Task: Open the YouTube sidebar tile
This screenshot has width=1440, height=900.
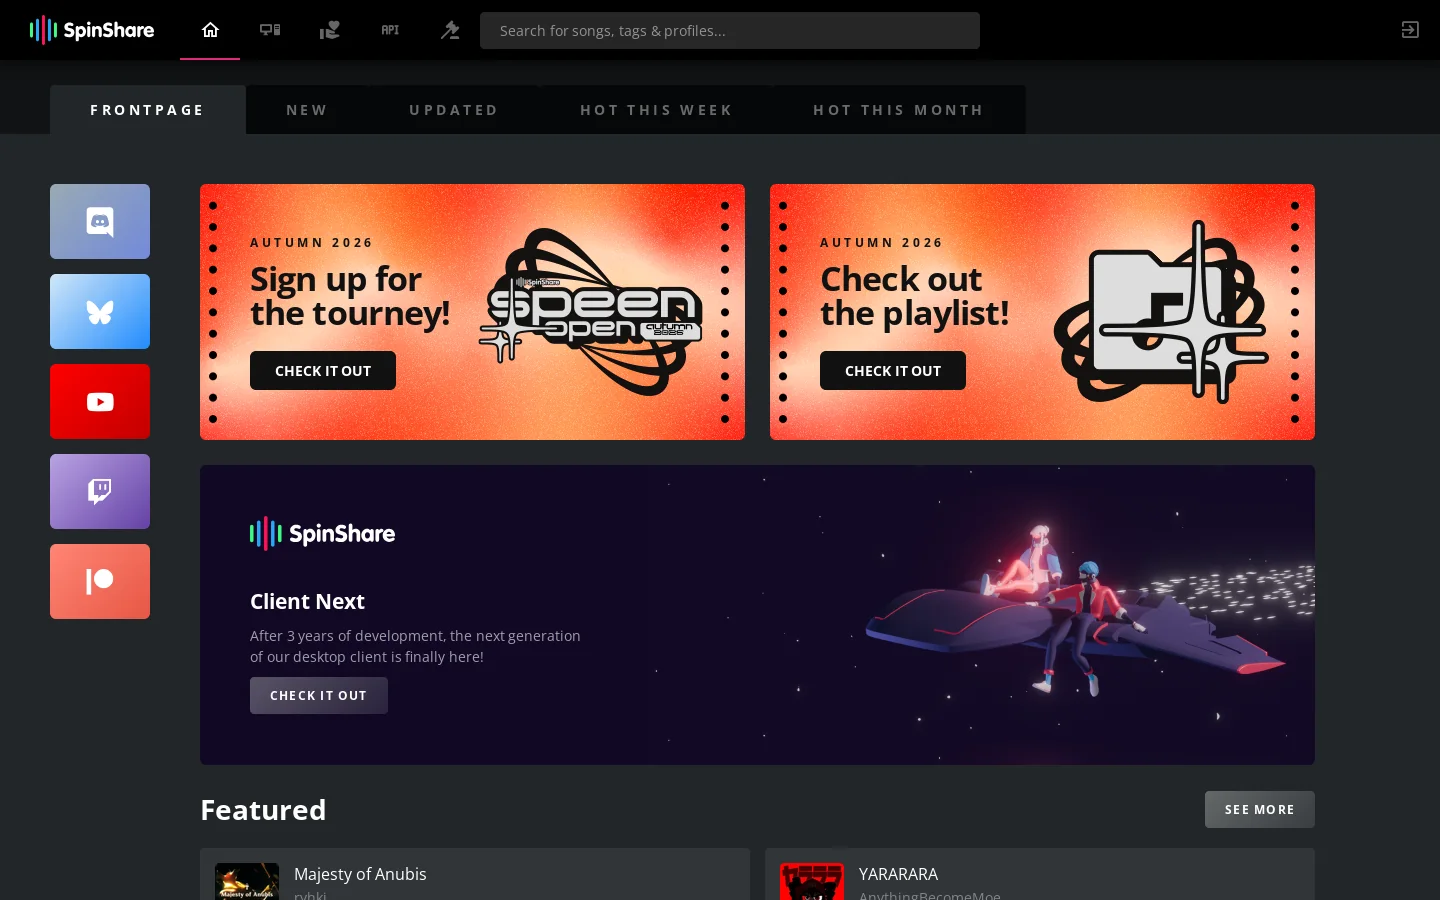Action: pos(100,401)
